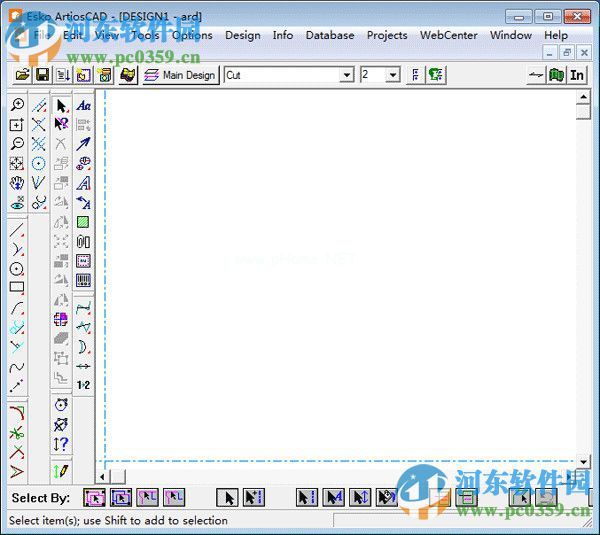The image size is (600, 535).
Task: Toggle arrow with plus select mode
Action: point(254,498)
